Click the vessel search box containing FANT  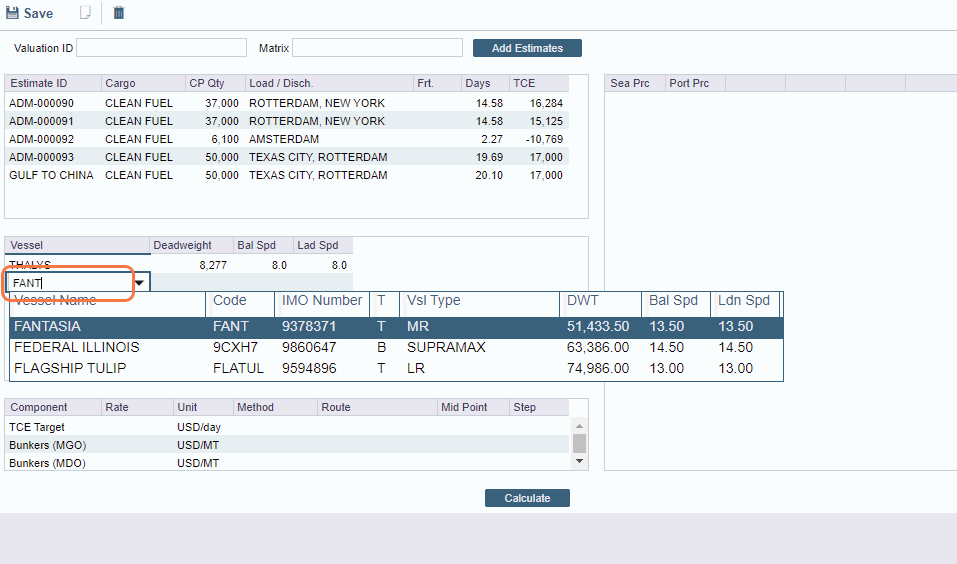[70, 283]
